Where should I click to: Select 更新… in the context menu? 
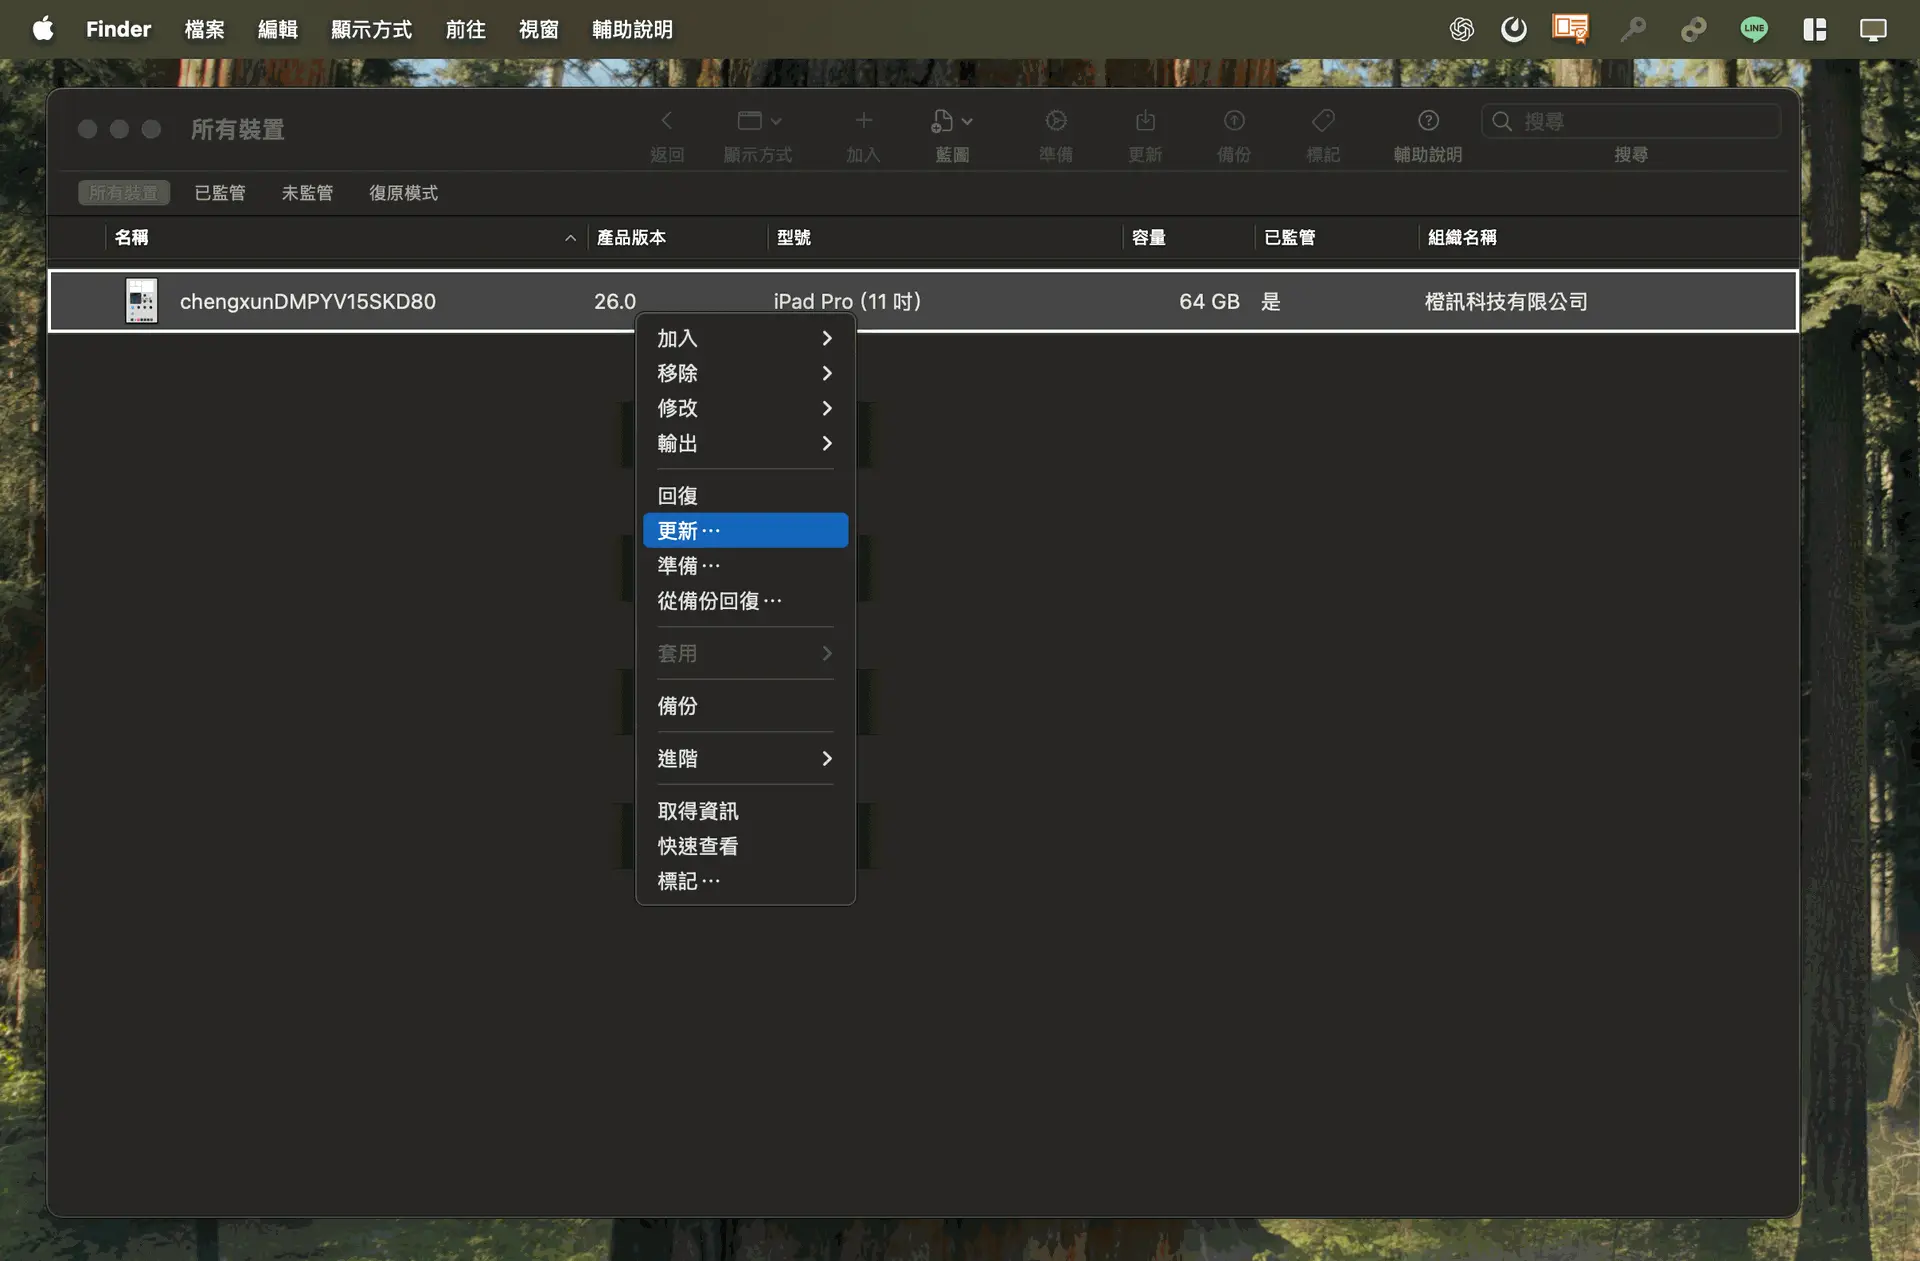[x=745, y=531]
